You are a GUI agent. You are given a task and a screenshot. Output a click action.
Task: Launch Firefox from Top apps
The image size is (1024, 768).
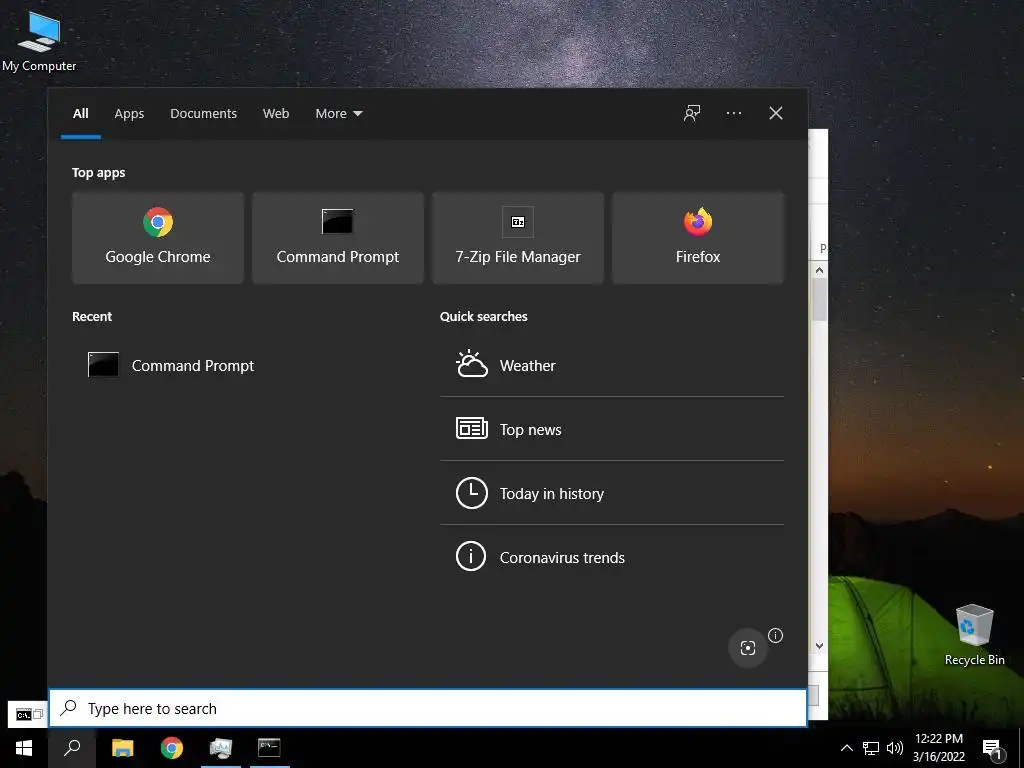tap(698, 238)
